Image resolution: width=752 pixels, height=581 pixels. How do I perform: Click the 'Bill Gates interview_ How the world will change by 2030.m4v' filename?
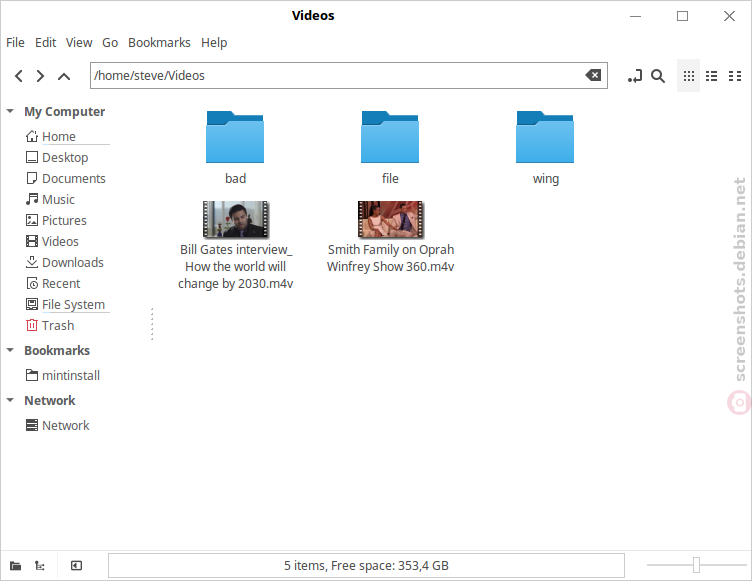(x=235, y=267)
